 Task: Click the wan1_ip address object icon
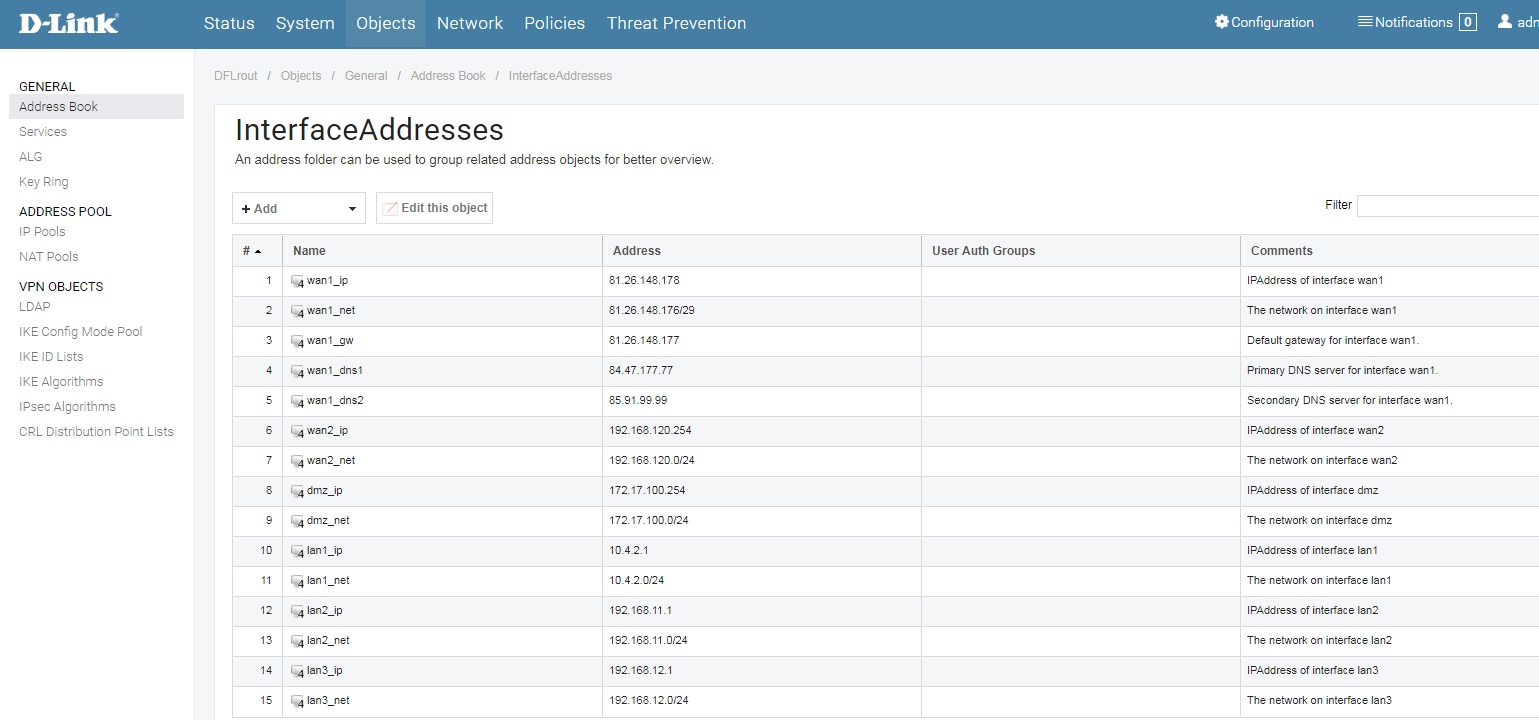(297, 281)
